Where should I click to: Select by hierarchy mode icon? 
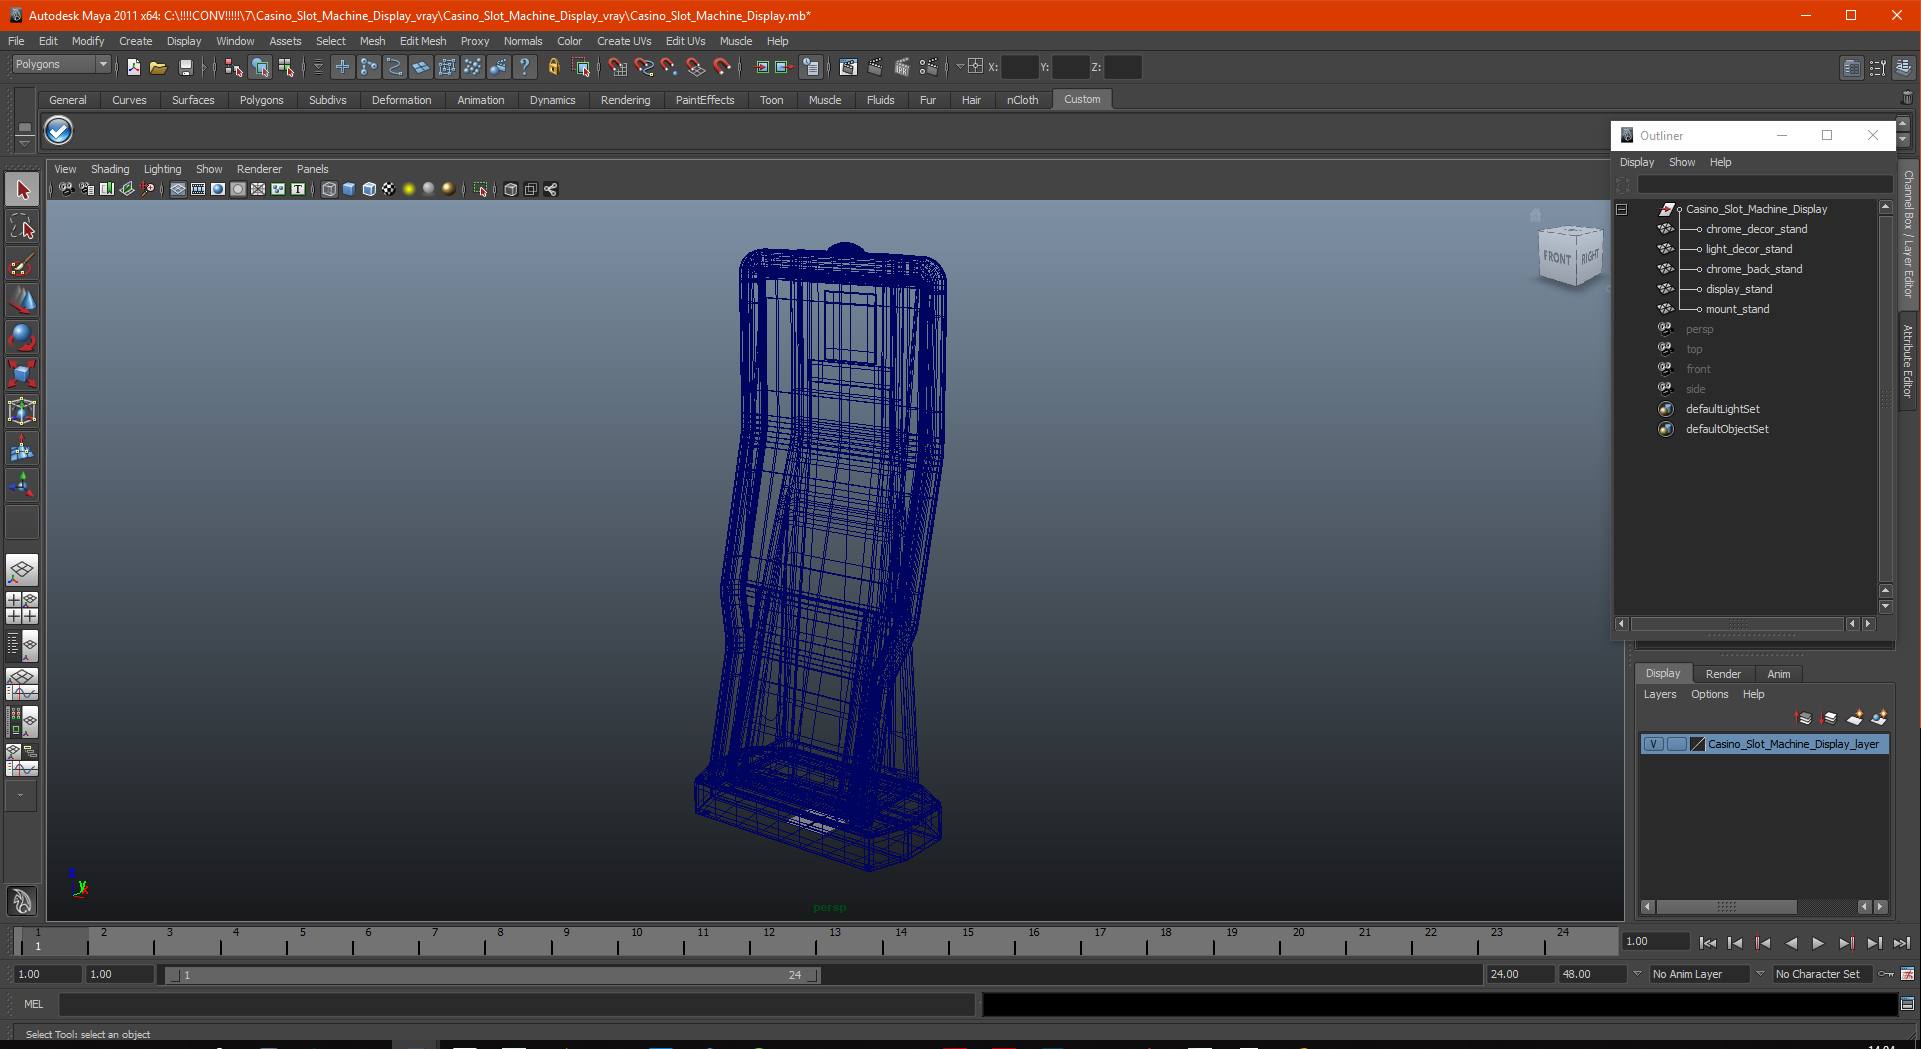coord(233,67)
